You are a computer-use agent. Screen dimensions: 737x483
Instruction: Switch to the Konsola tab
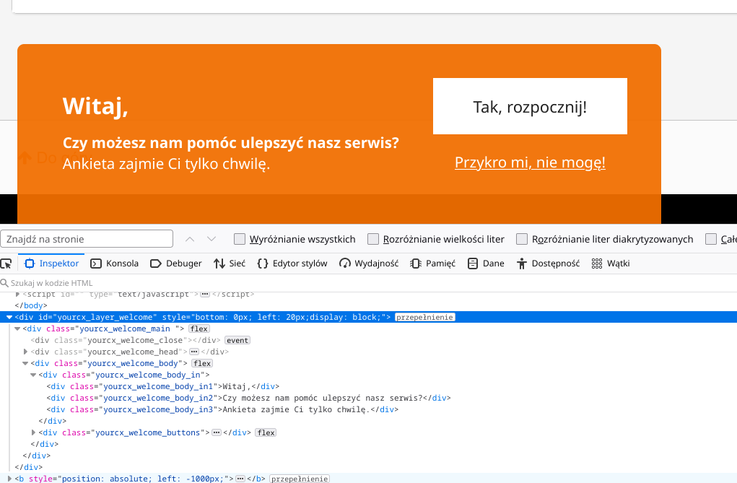[114, 264]
